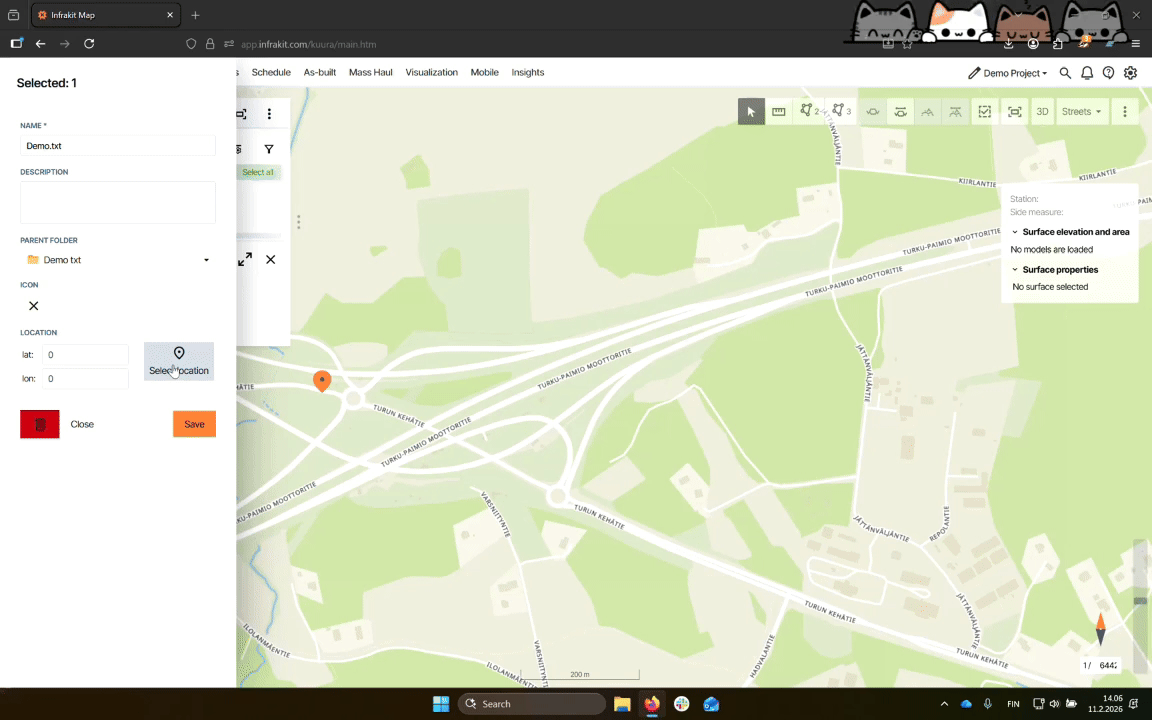The height and width of the screenshot is (720, 1152).
Task: Click the cross-section view tool icon
Action: tap(873, 112)
